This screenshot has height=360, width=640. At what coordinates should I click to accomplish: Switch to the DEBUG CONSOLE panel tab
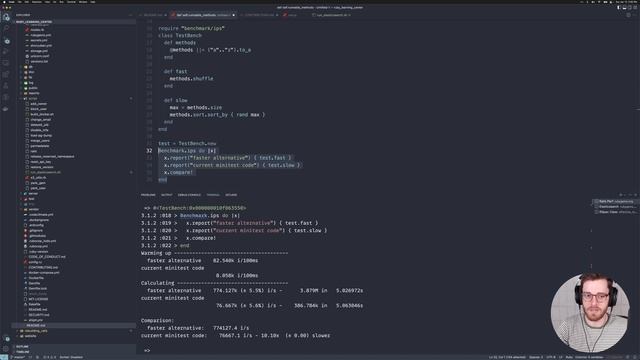189,195
